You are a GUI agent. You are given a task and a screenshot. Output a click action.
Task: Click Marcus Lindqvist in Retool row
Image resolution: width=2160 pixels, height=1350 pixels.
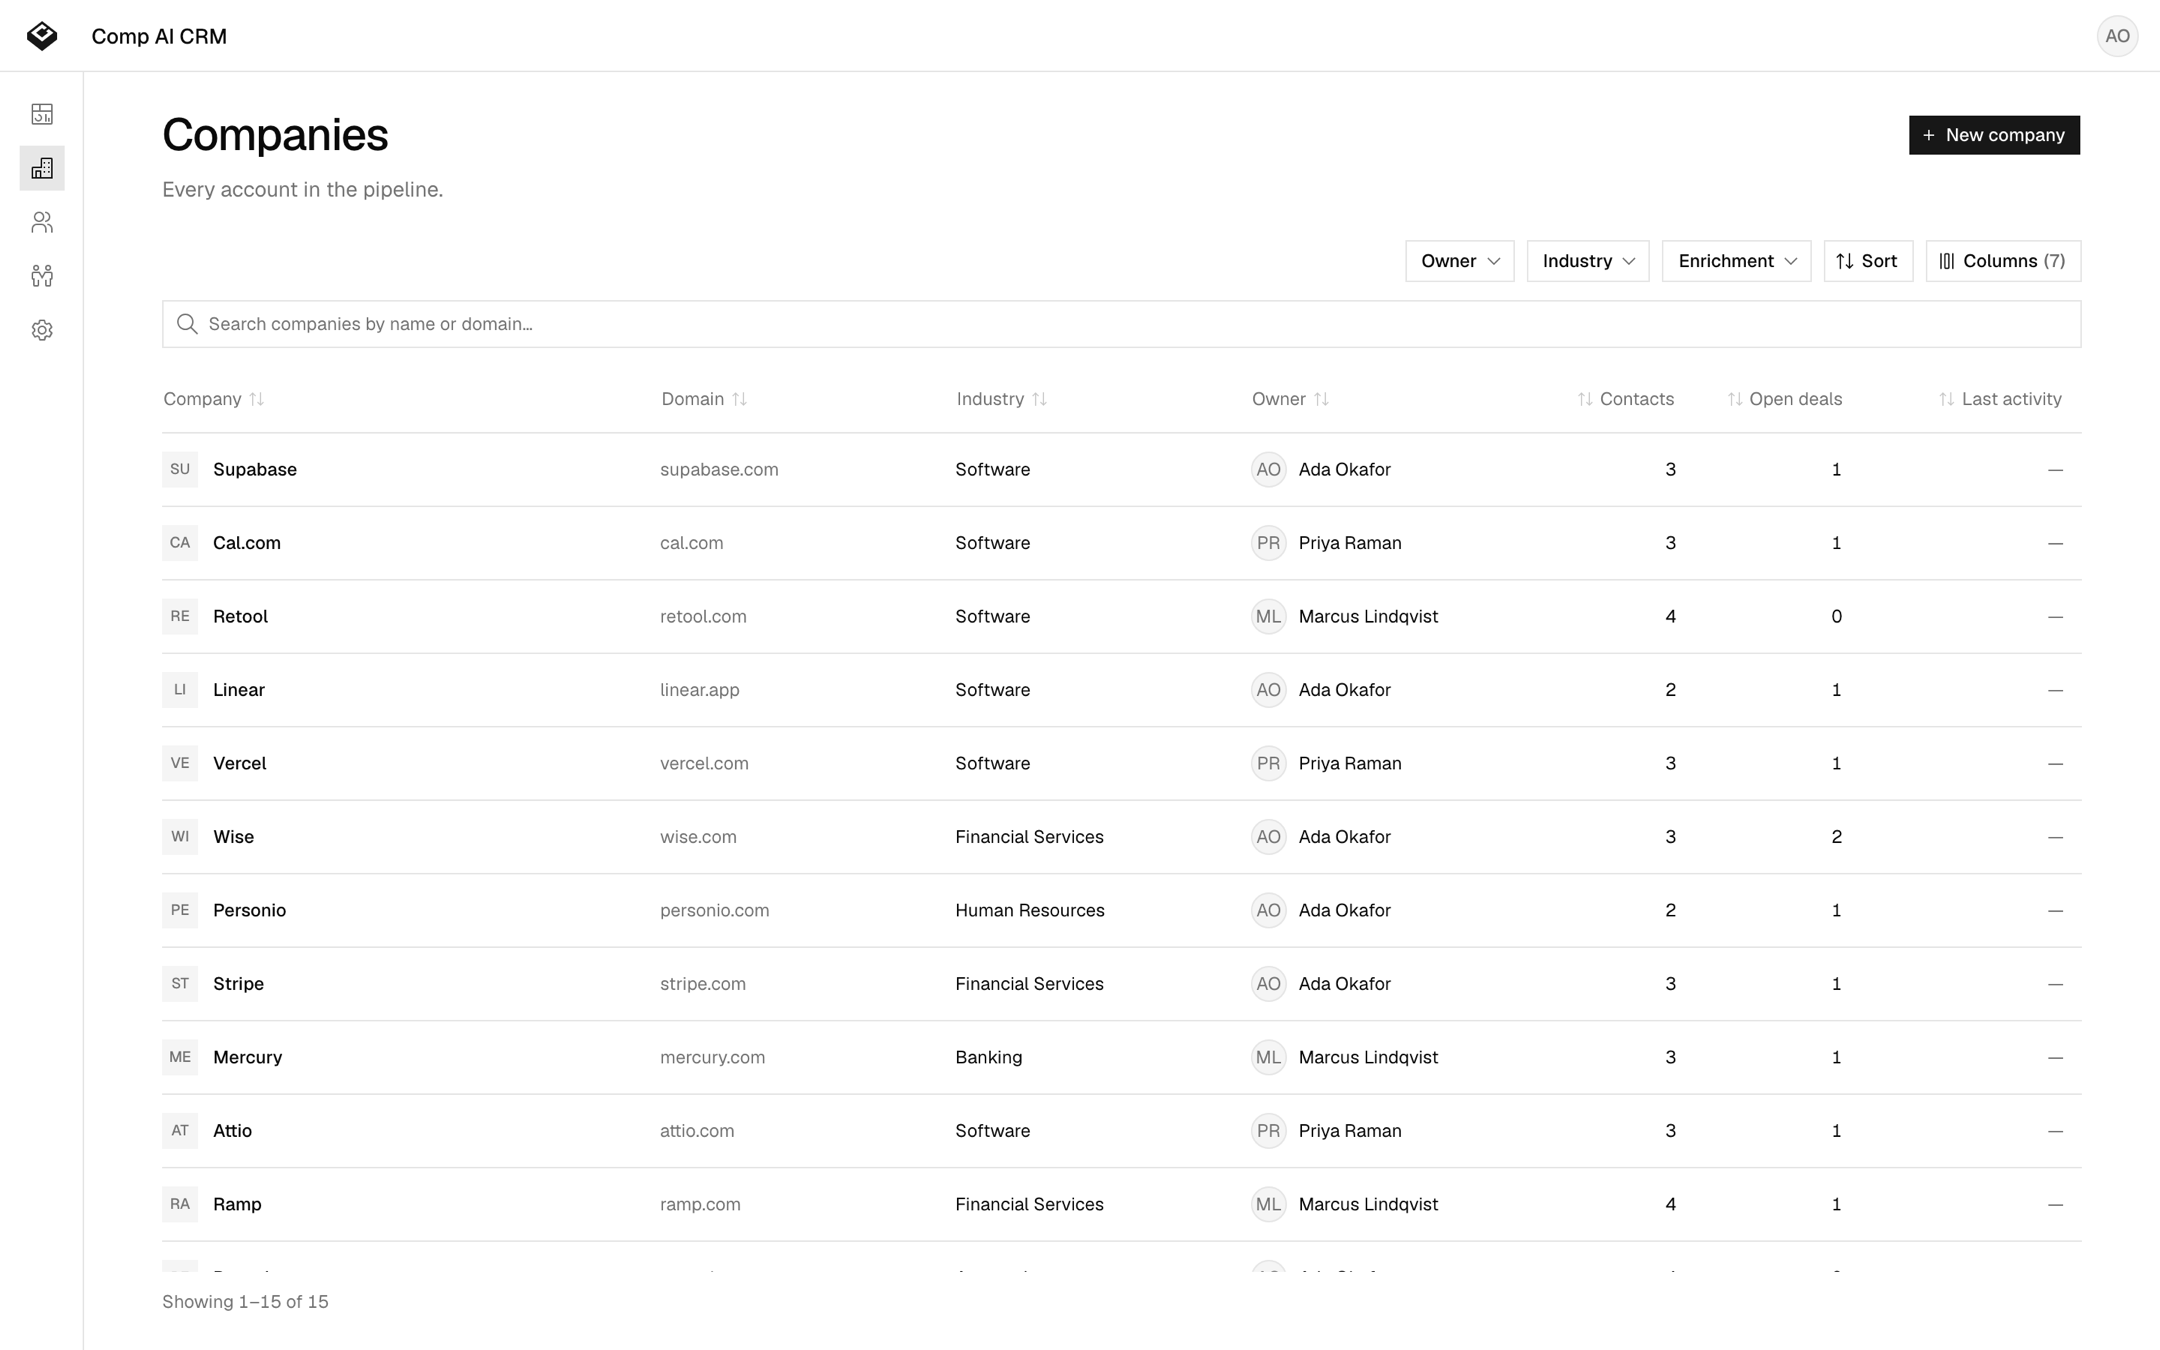pyautogui.click(x=1368, y=616)
